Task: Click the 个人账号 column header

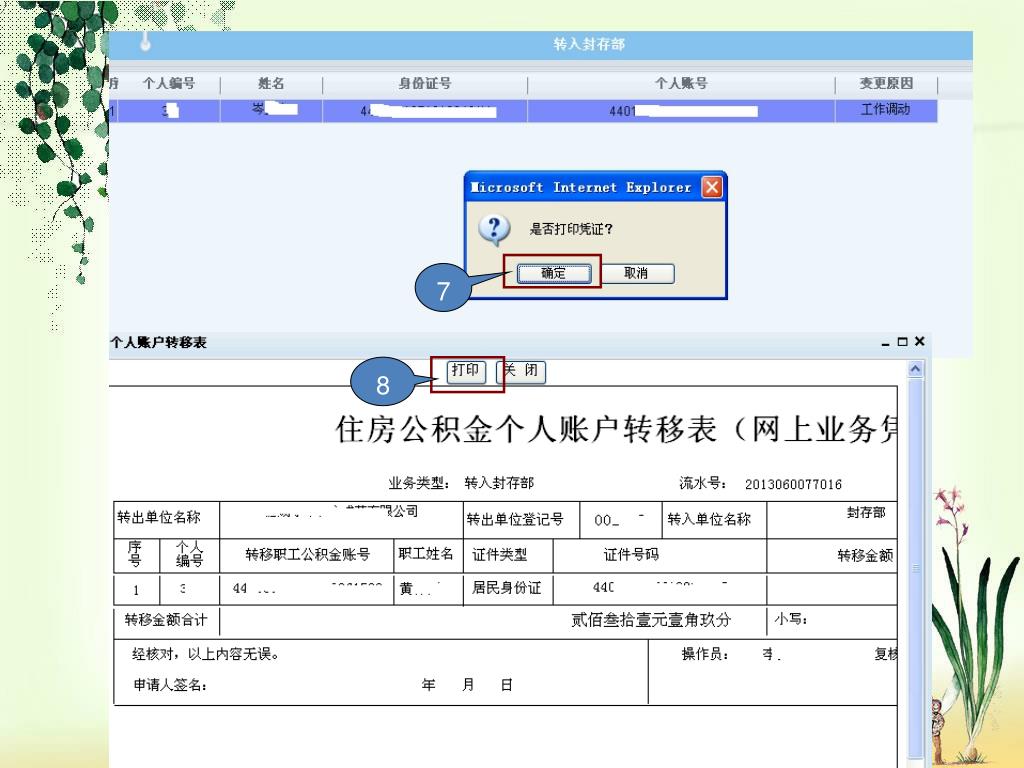Action: [681, 83]
